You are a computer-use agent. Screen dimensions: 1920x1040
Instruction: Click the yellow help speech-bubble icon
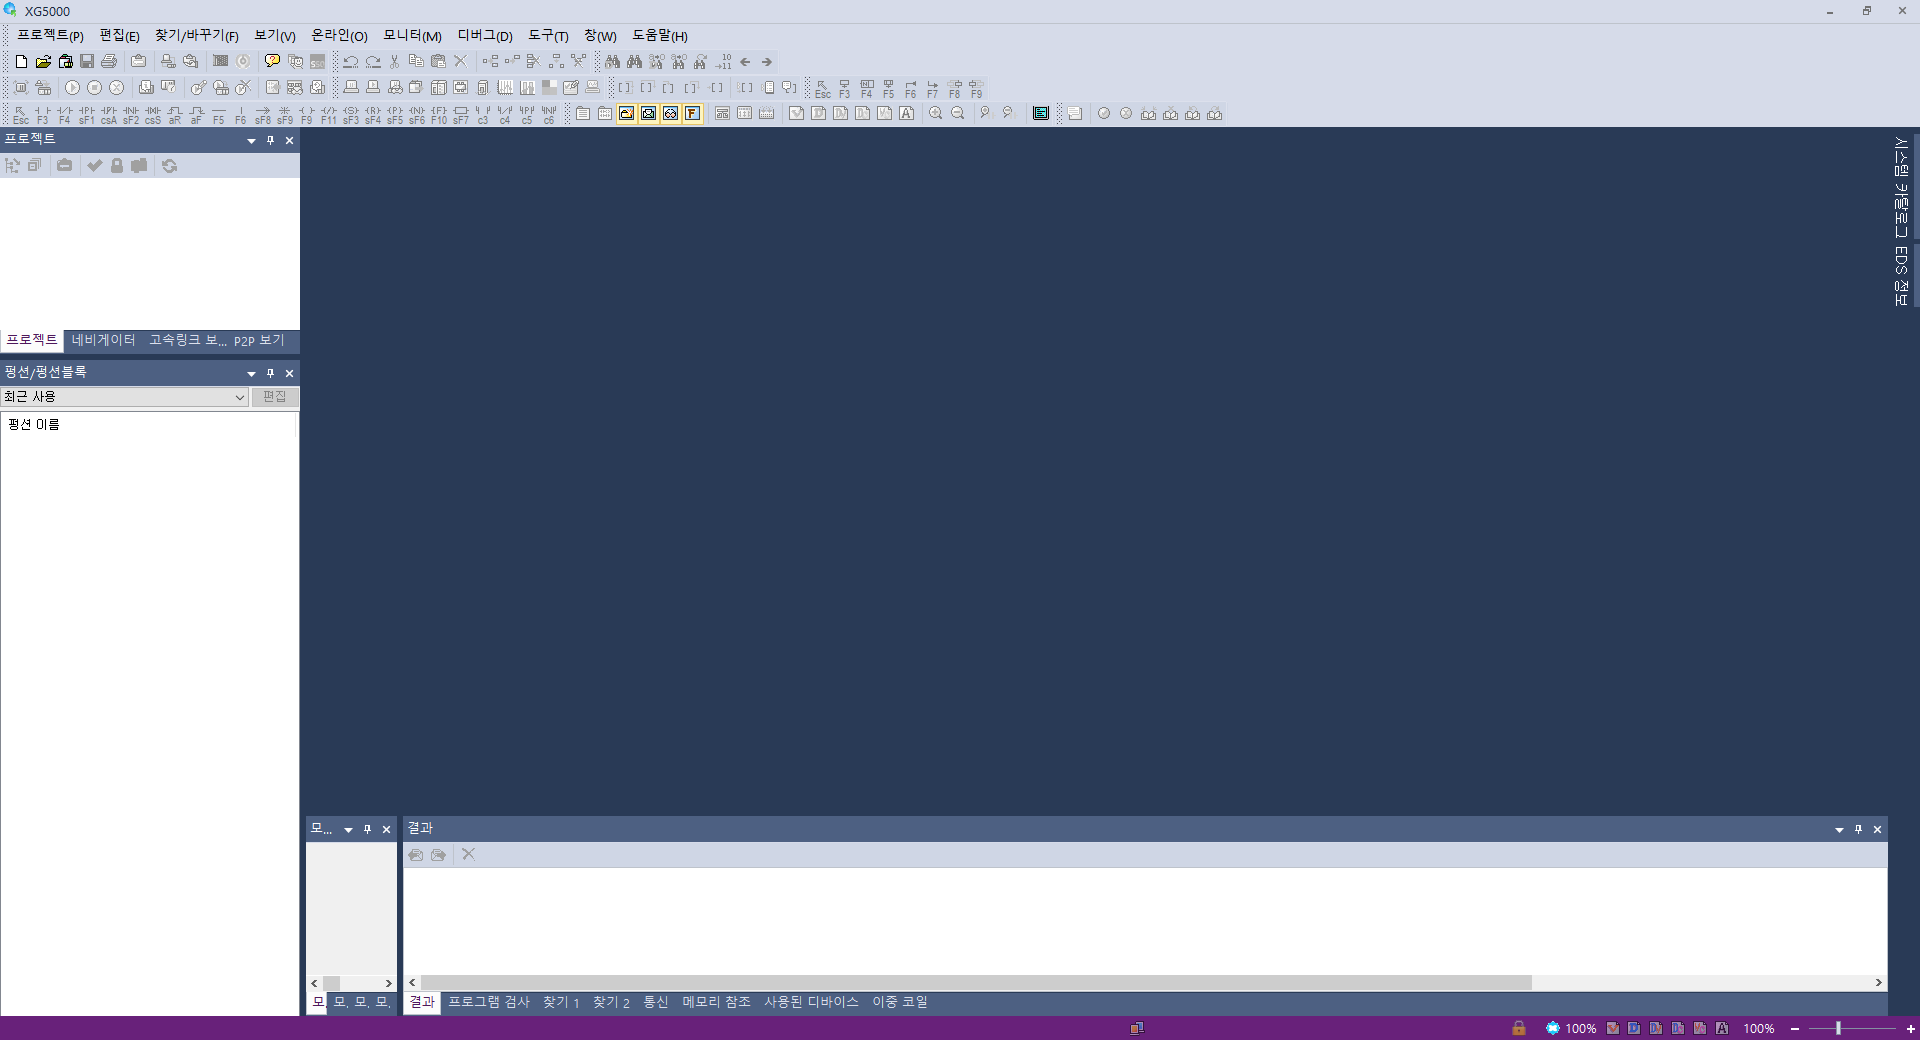click(272, 62)
